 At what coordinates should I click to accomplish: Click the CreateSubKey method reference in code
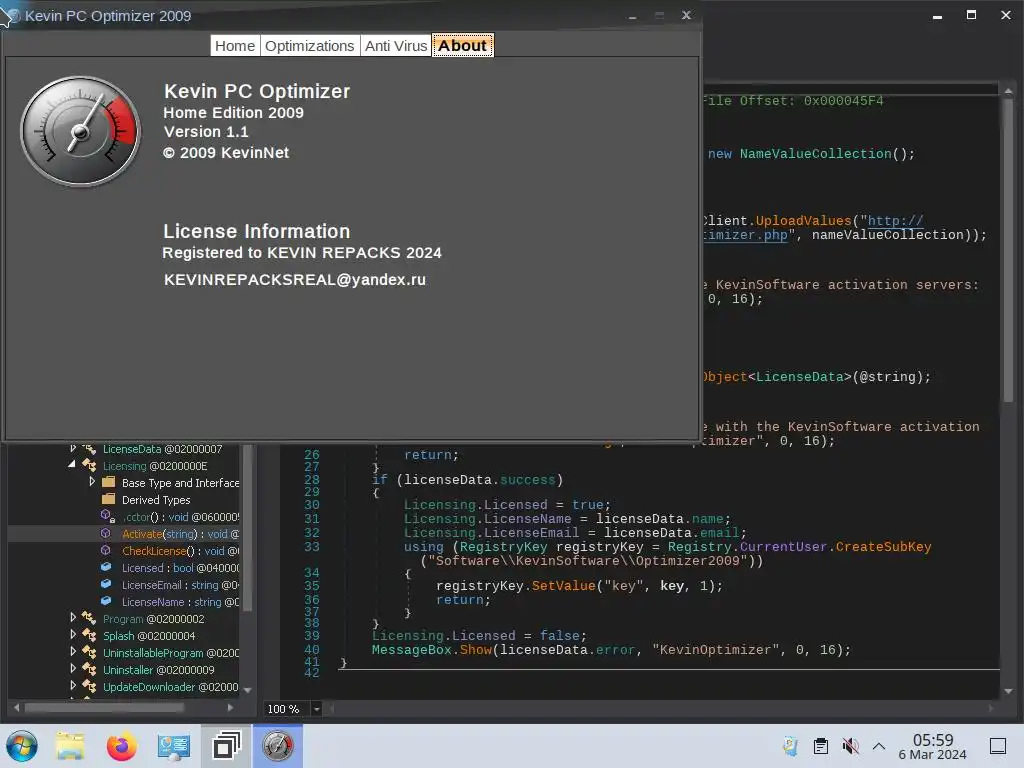883,547
